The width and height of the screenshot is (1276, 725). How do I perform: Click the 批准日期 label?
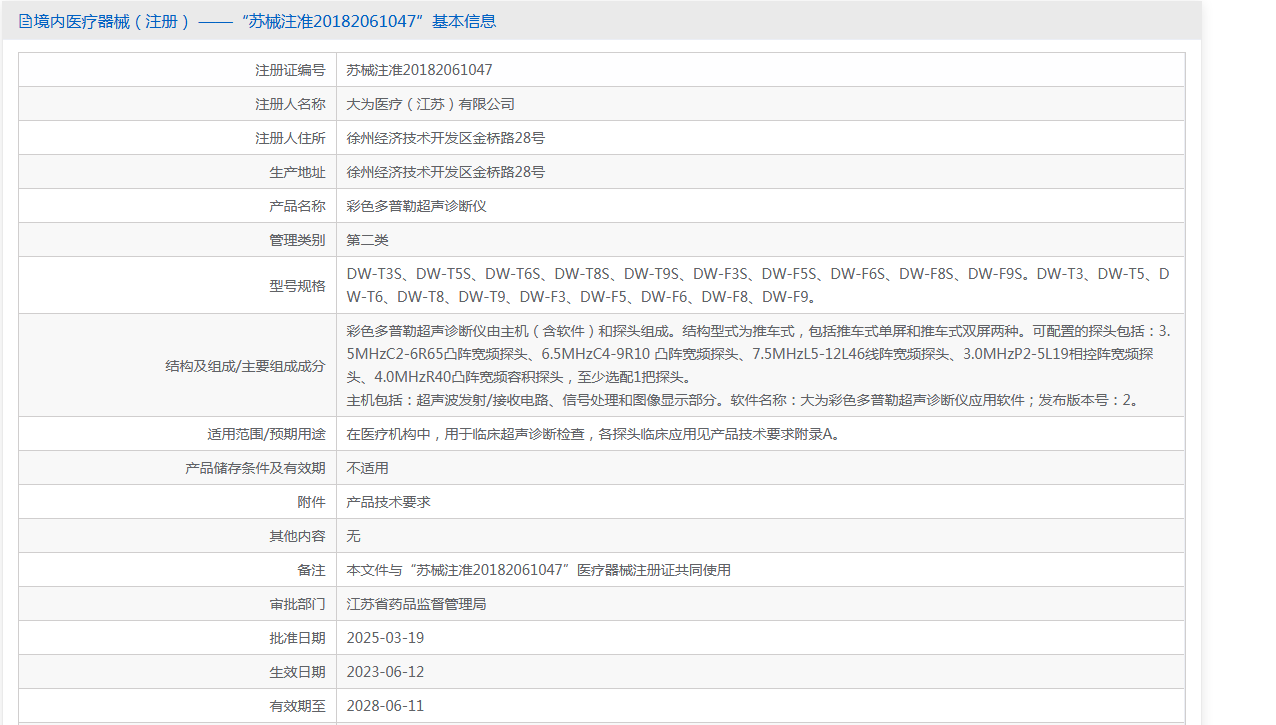point(297,638)
